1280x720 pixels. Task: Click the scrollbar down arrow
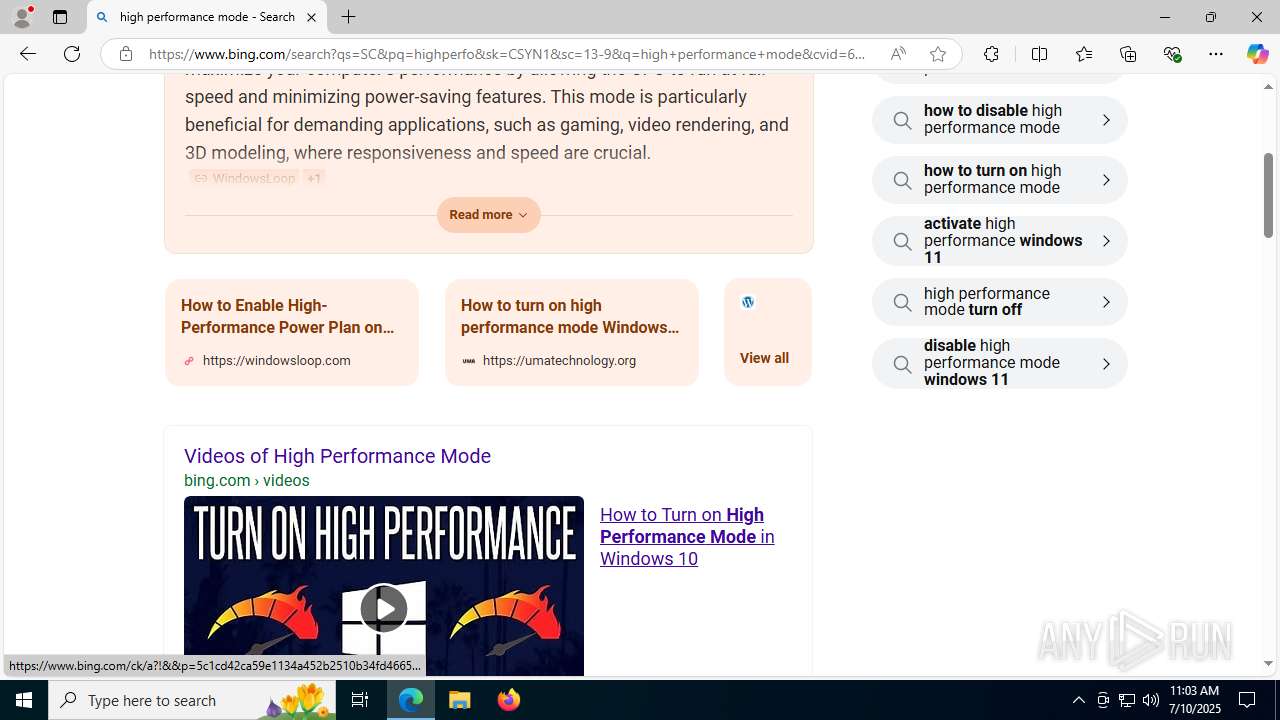(1268, 664)
